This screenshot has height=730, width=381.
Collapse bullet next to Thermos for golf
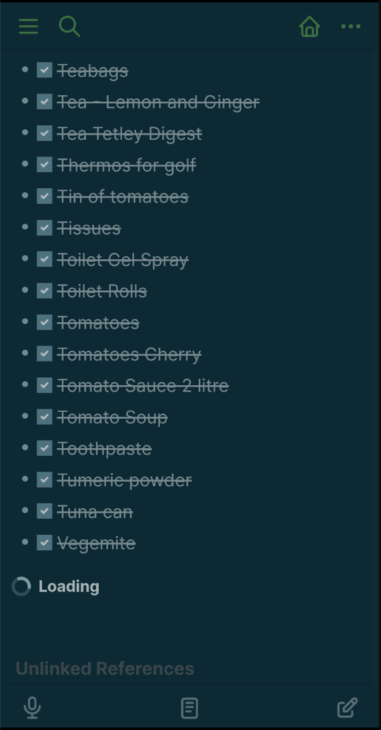coord(25,164)
